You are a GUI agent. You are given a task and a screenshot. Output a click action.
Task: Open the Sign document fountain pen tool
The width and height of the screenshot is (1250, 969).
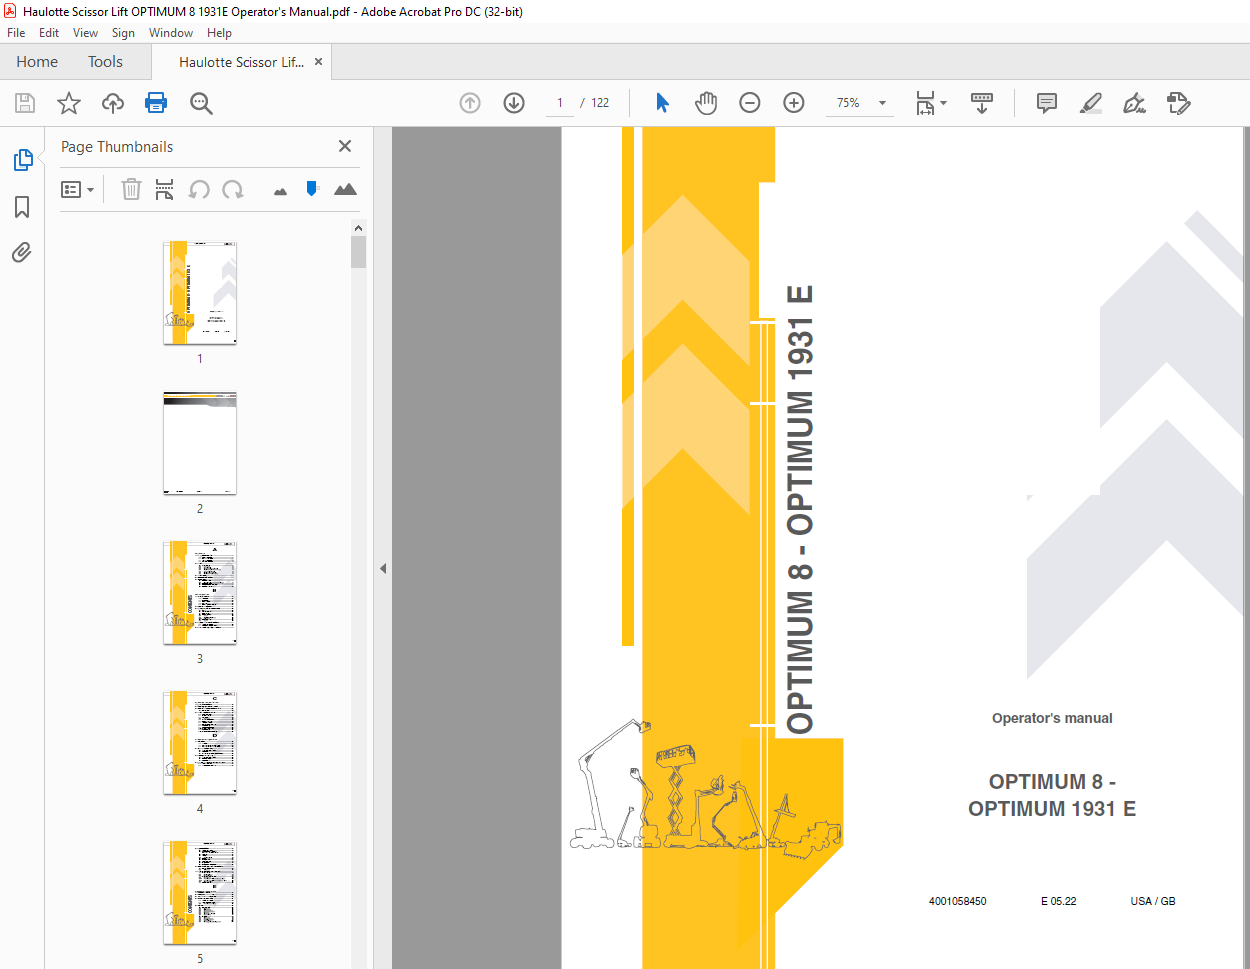pos(1134,103)
